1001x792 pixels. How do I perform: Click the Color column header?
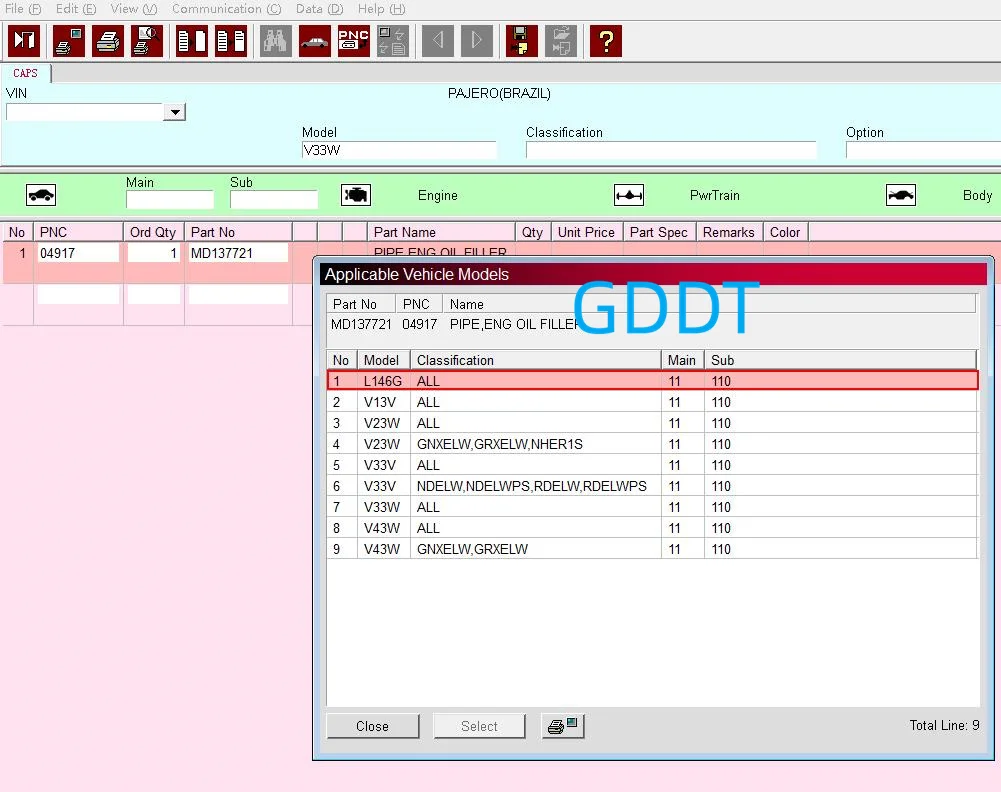(786, 232)
